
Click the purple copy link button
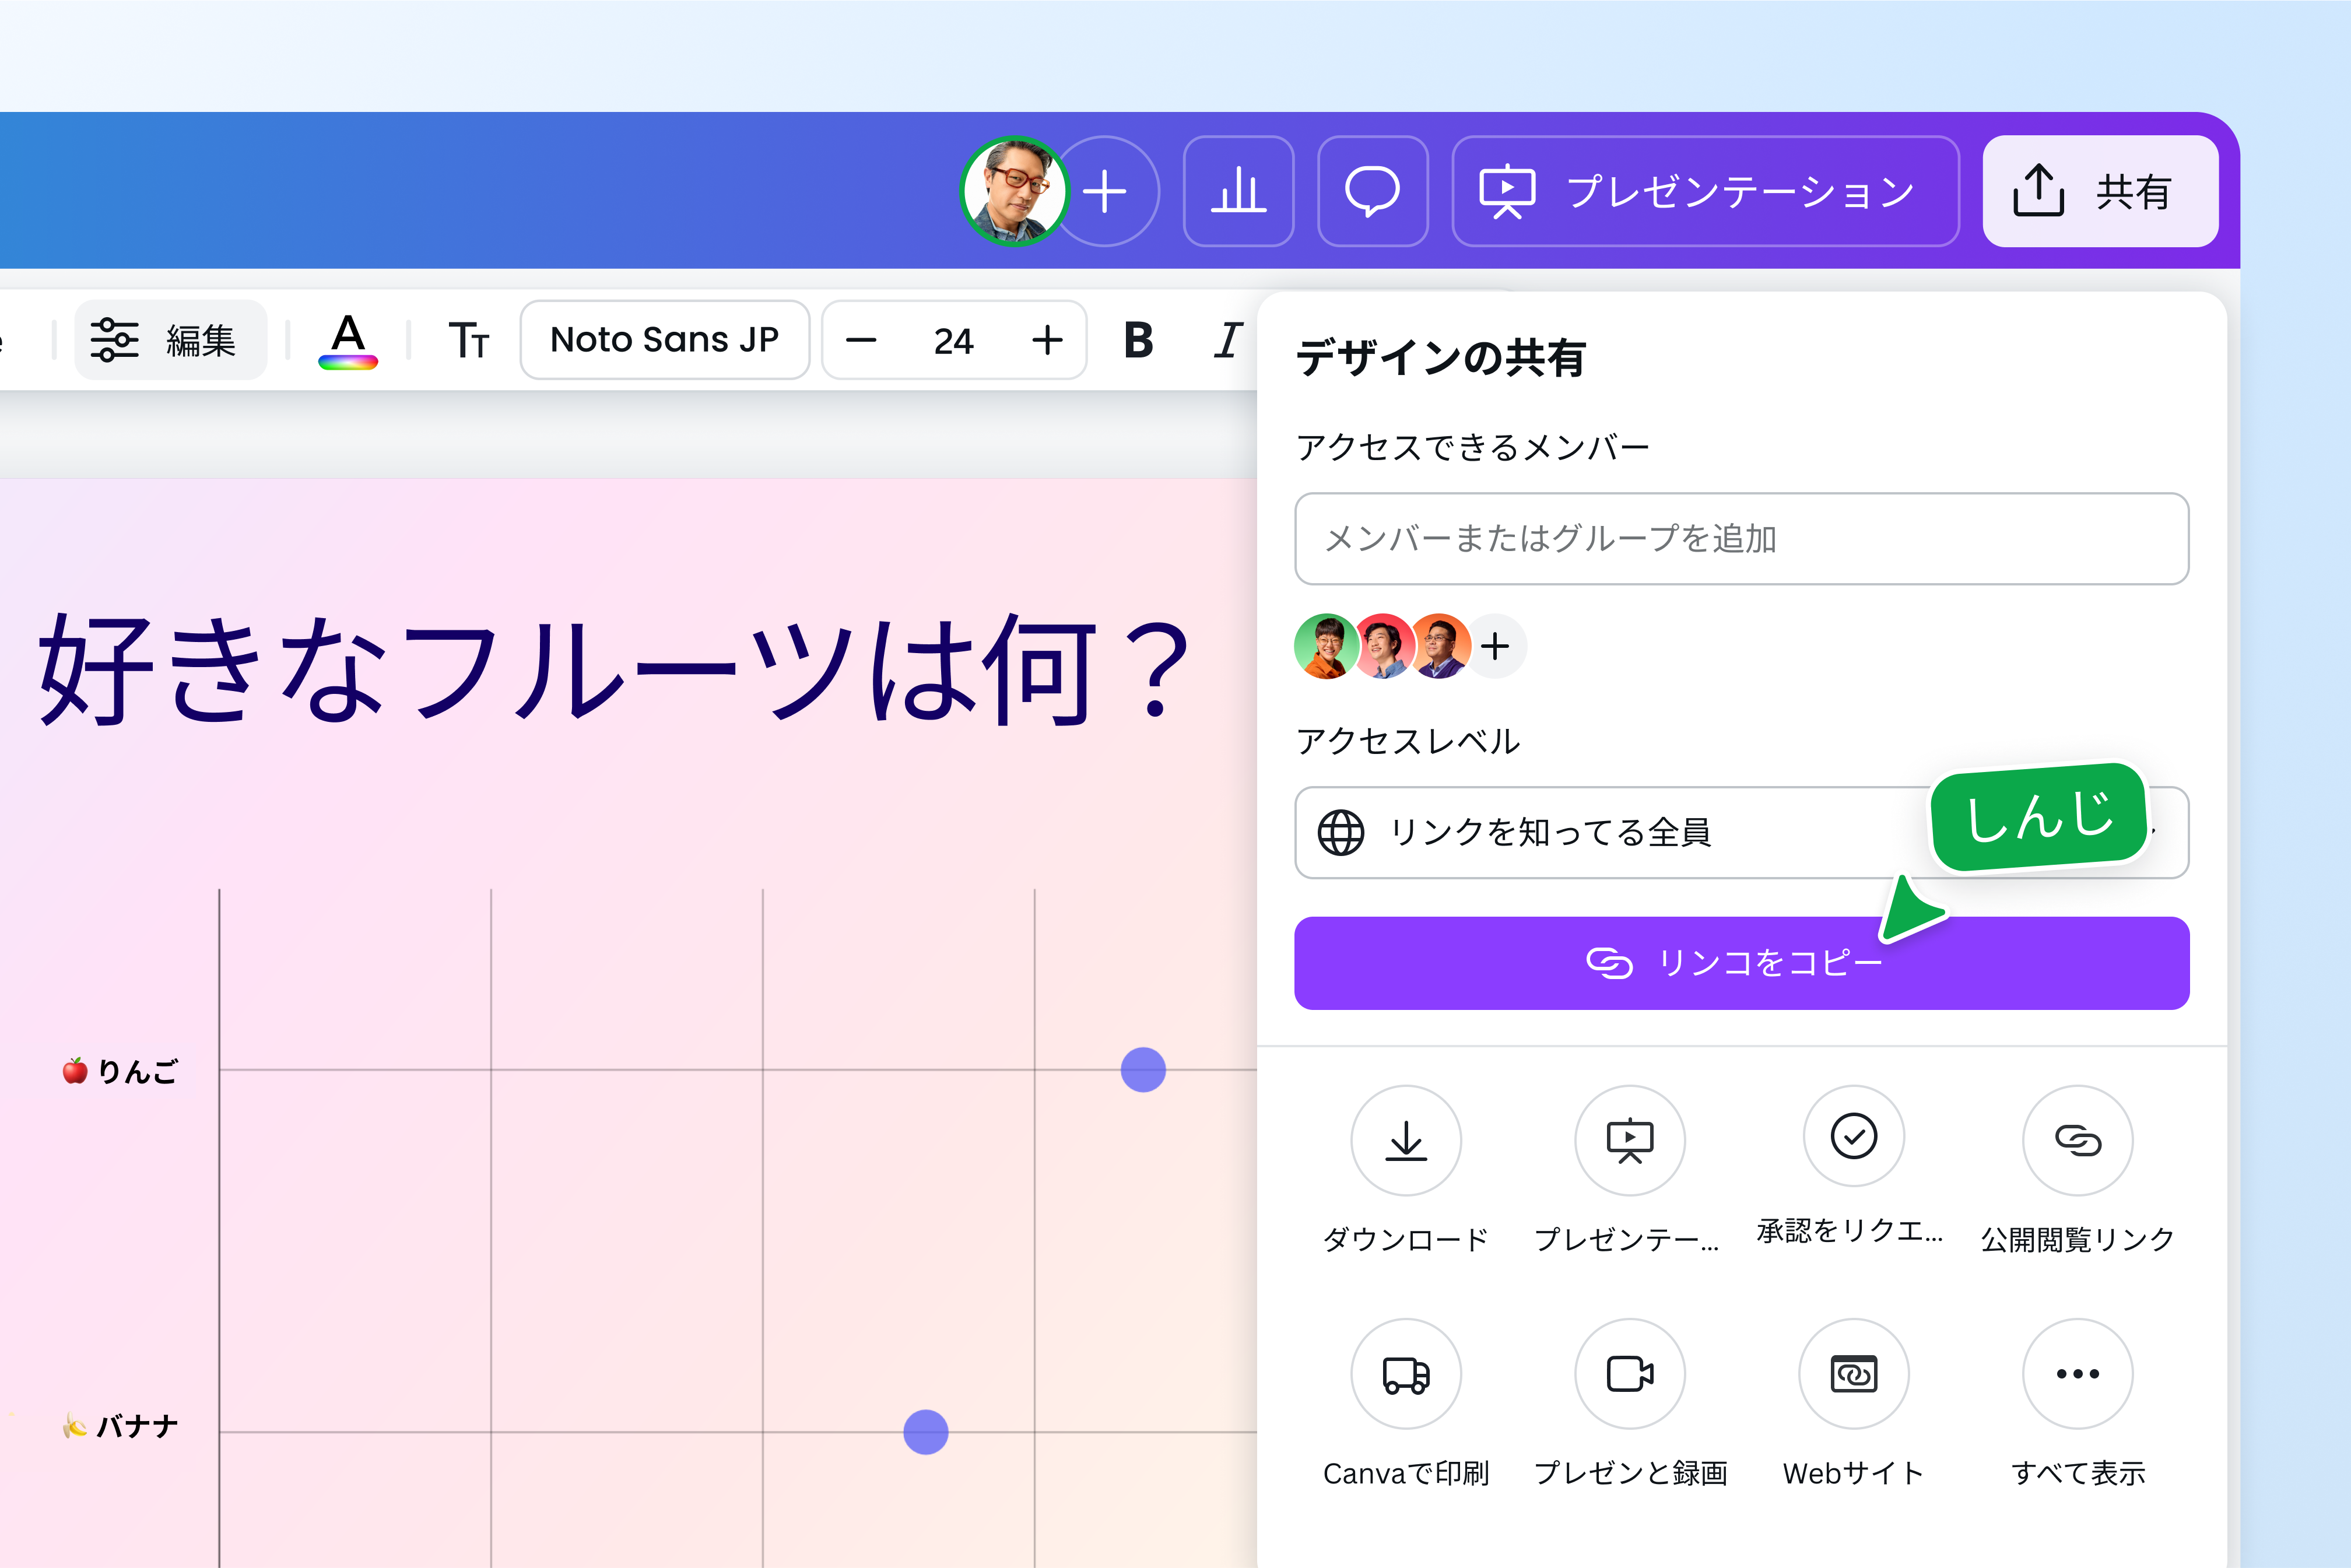[1741, 963]
